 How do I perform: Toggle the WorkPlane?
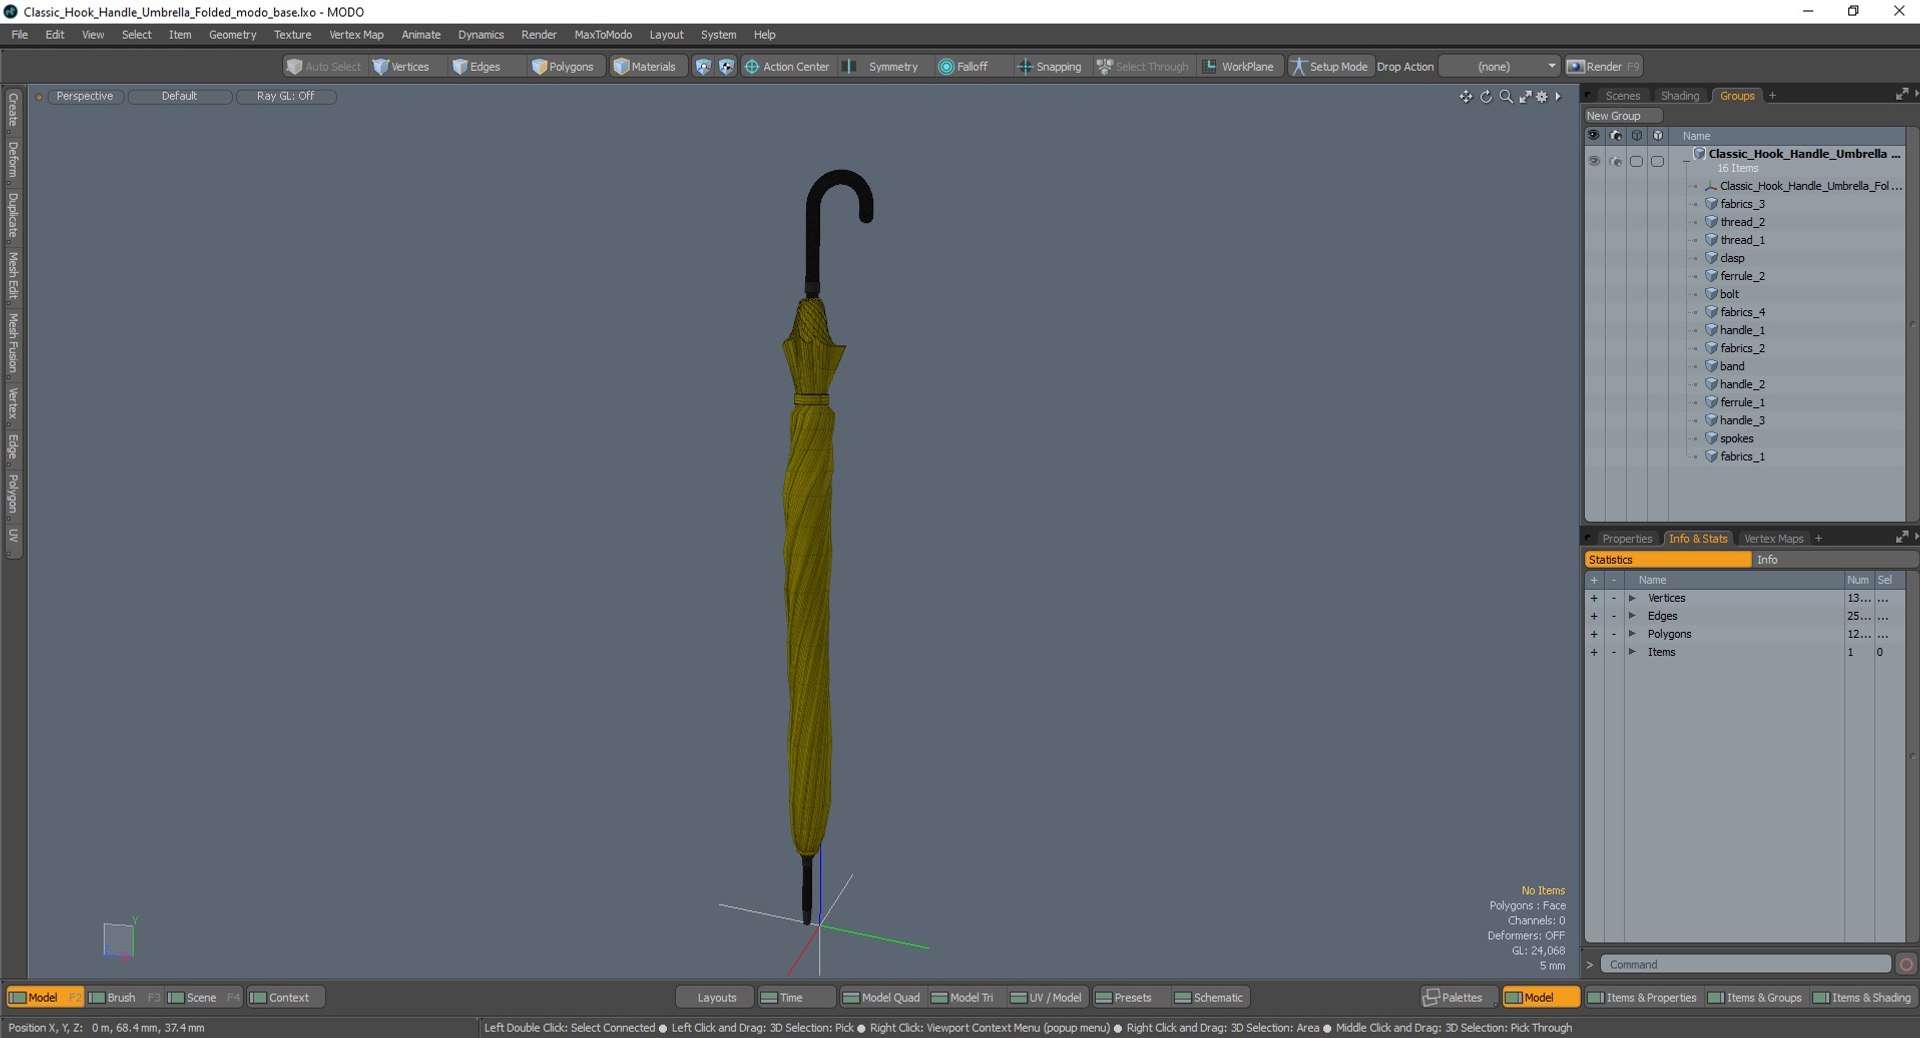coord(1238,67)
